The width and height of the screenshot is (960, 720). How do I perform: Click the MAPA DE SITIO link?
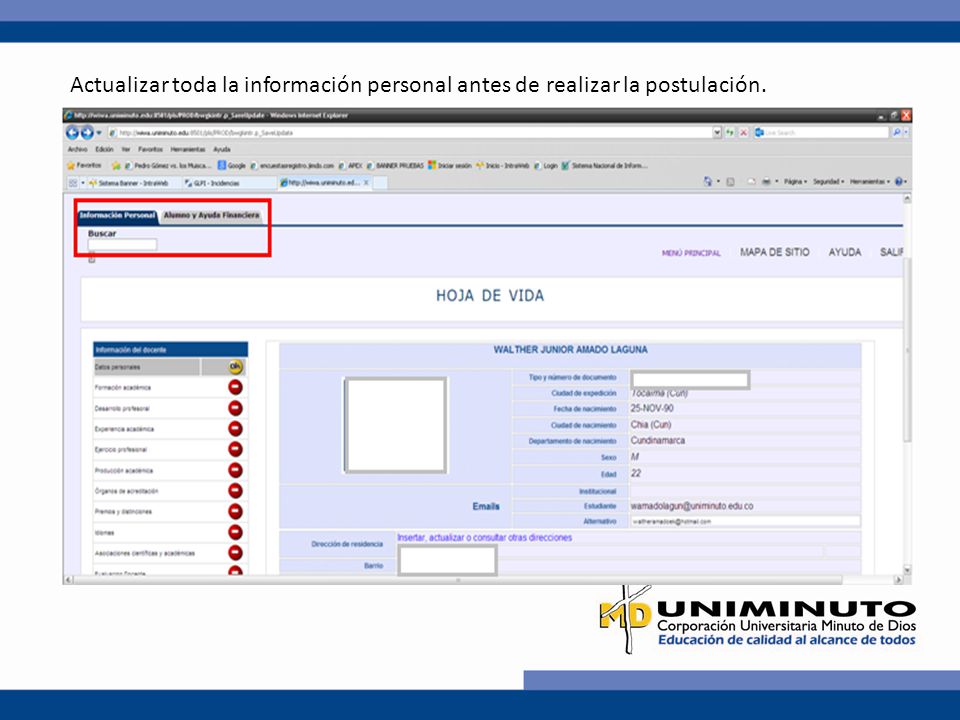pyautogui.click(x=774, y=252)
